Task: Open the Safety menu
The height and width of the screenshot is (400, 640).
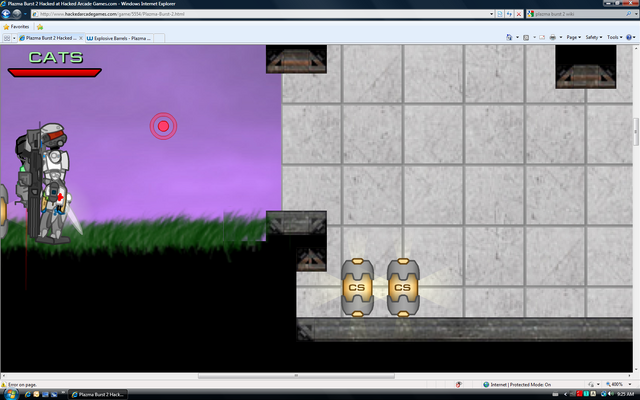Action: [594, 37]
